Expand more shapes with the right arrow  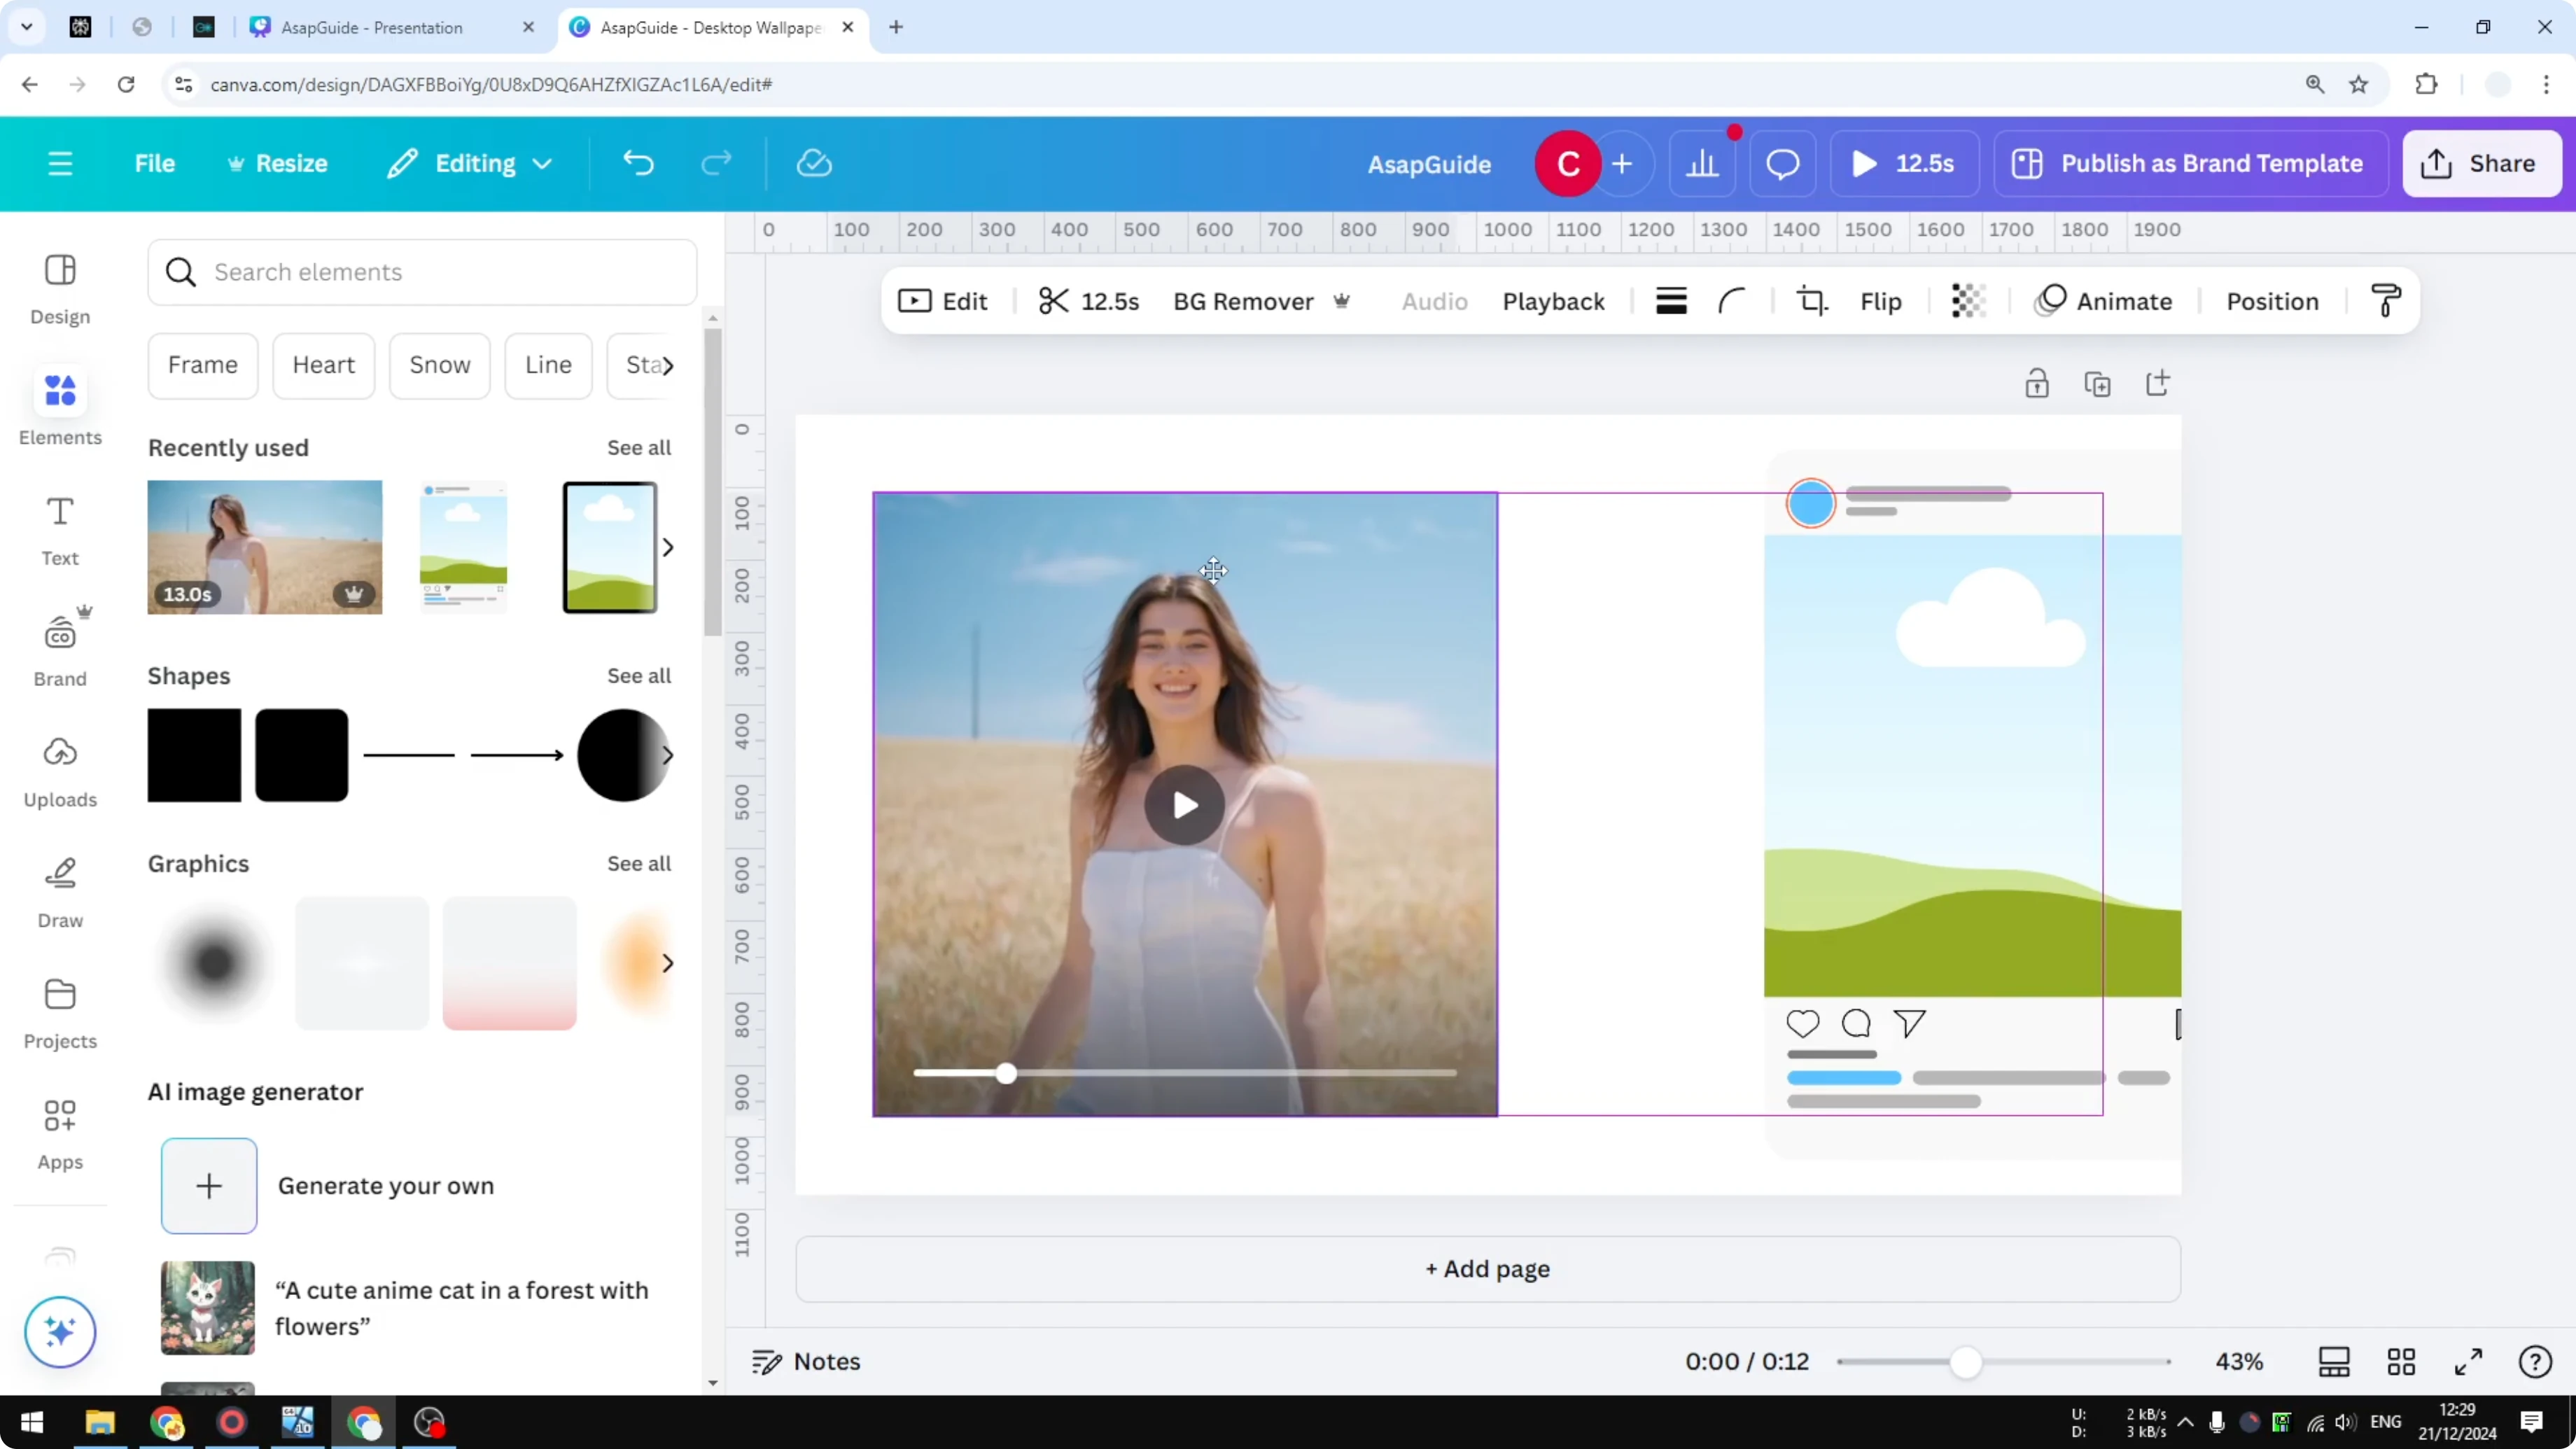tap(668, 755)
